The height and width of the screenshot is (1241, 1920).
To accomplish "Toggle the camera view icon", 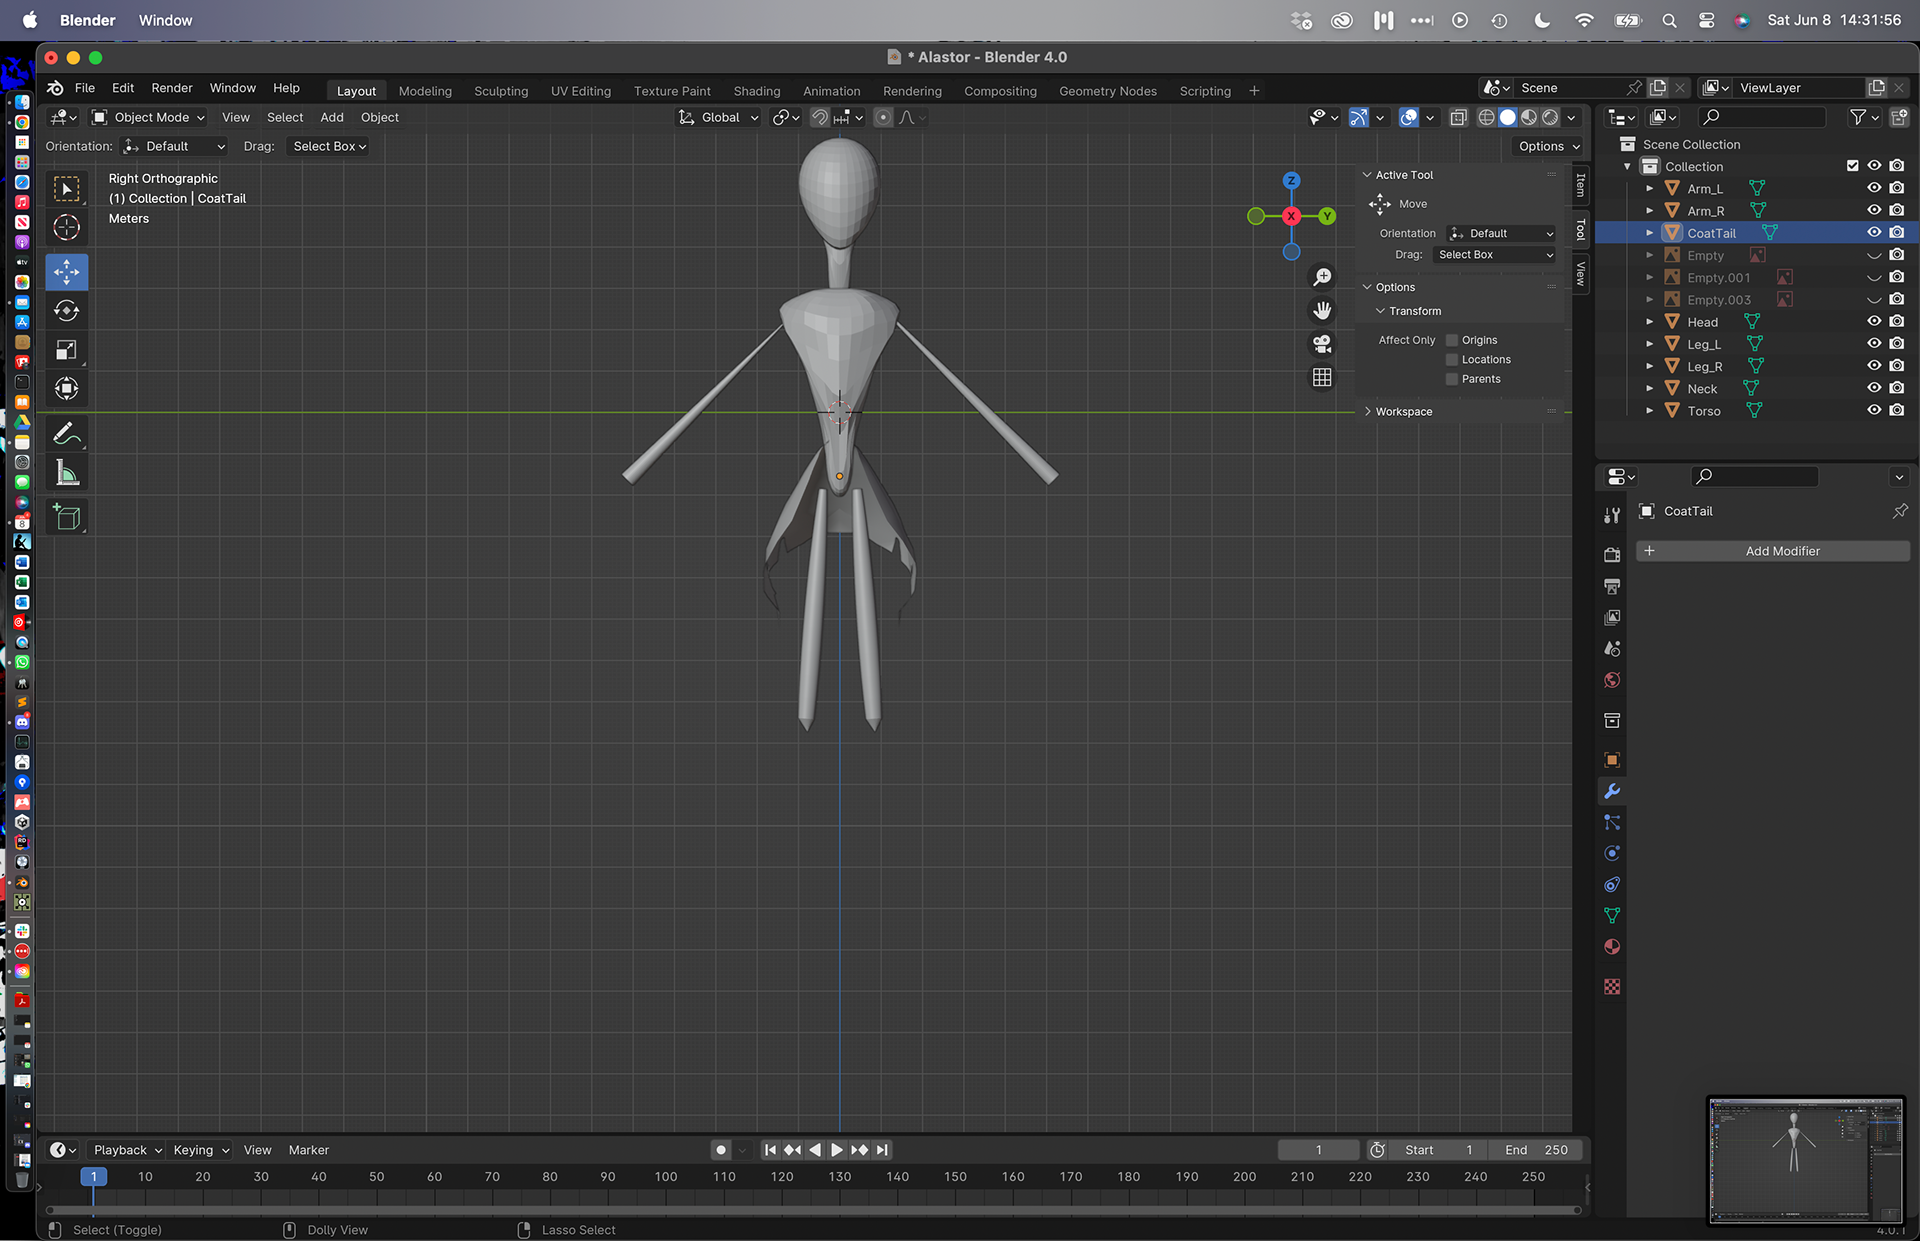I will click(1322, 344).
